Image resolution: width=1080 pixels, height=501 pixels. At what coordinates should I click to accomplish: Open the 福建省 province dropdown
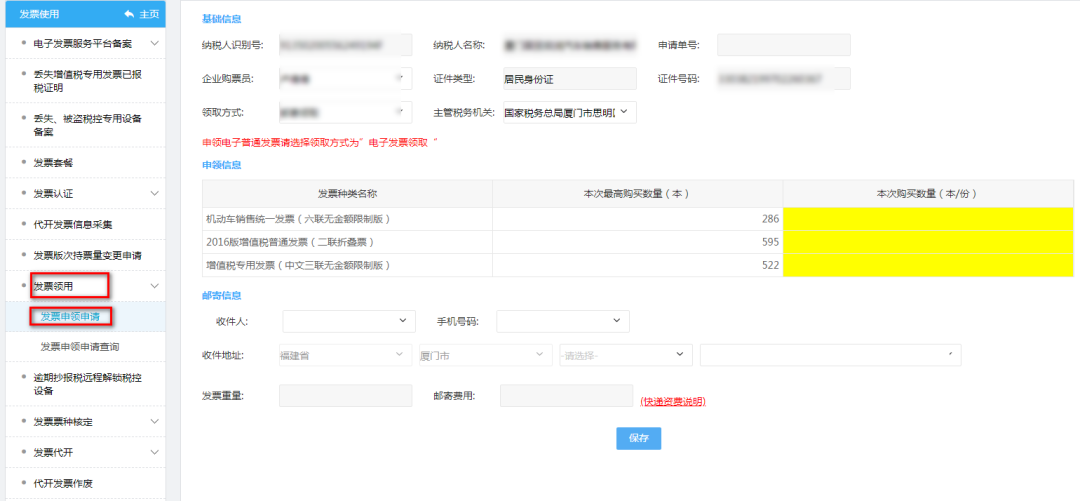345,355
